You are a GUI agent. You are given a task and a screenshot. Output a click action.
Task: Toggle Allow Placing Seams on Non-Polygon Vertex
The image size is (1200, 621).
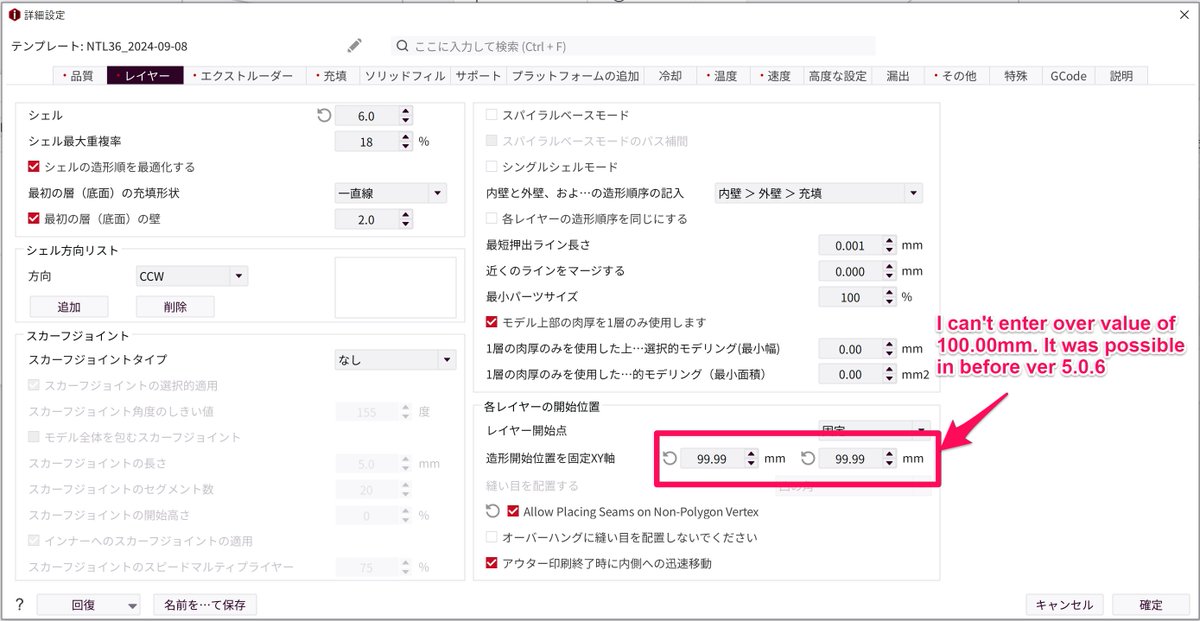tap(514, 511)
